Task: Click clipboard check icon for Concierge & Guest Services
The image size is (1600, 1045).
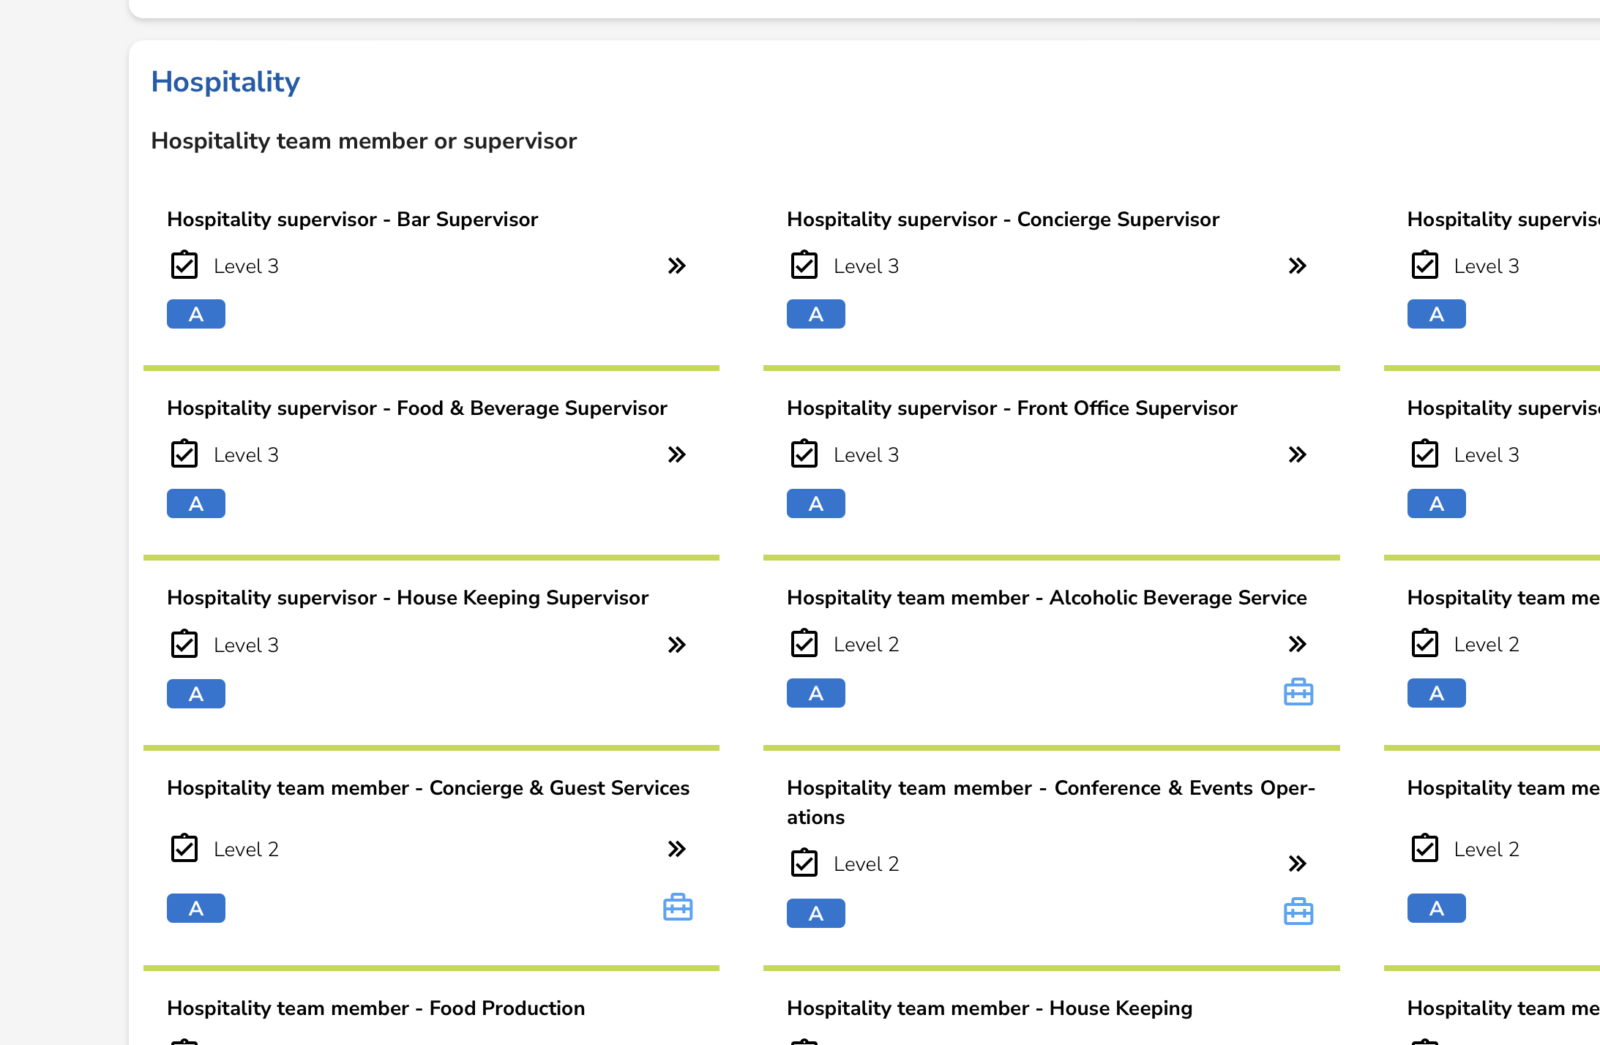Action: click(184, 848)
